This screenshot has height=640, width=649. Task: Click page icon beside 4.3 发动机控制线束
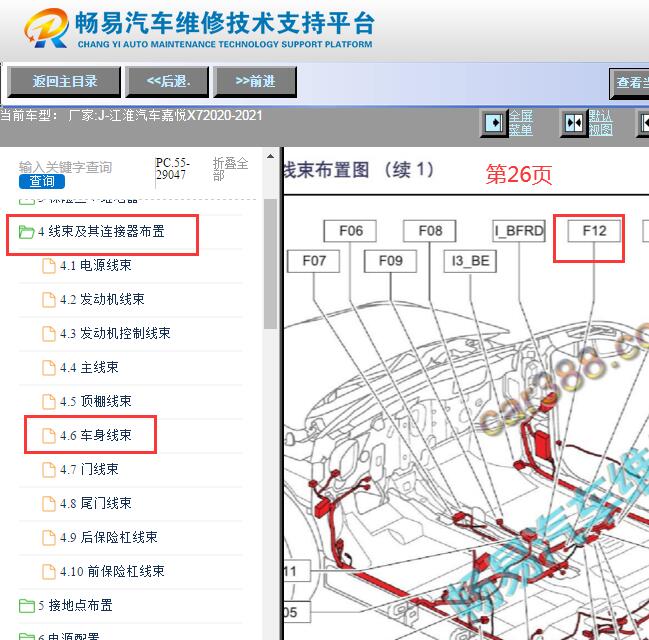click(49, 334)
